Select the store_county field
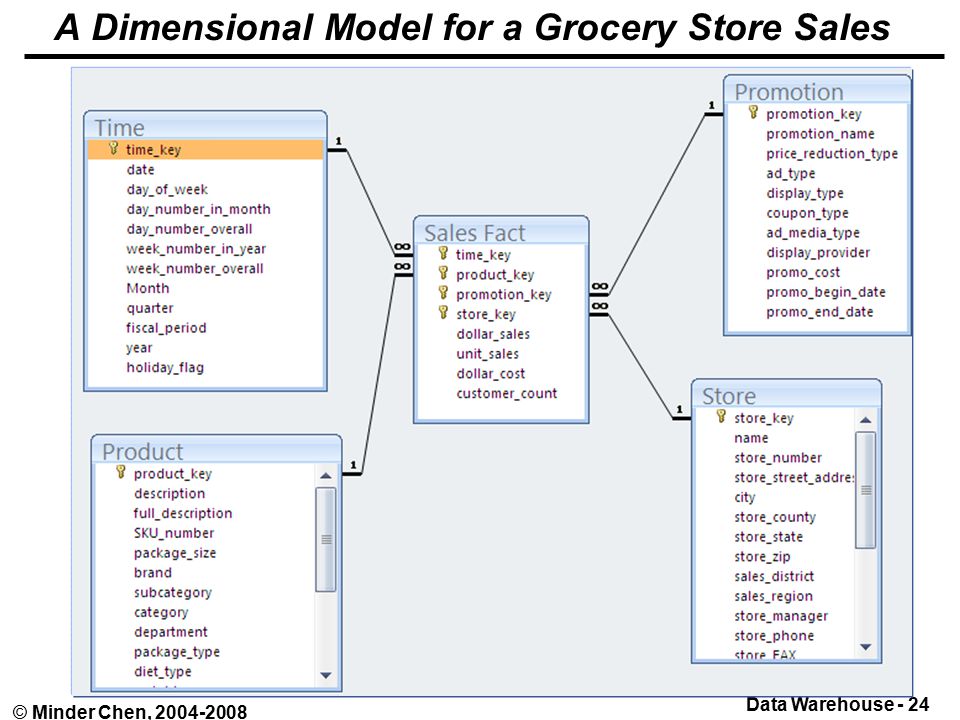960x720 pixels. pos(774,517)
